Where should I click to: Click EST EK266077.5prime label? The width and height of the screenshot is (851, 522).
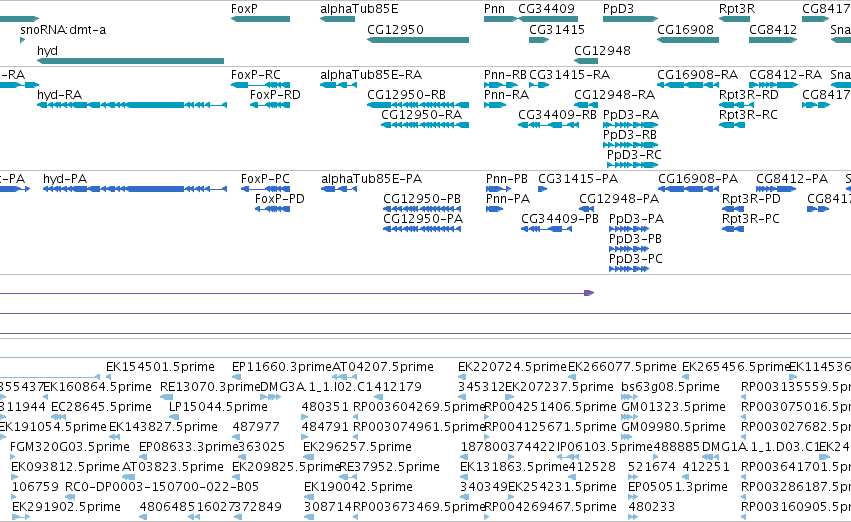pyautogui.click(x=623, y=367)
